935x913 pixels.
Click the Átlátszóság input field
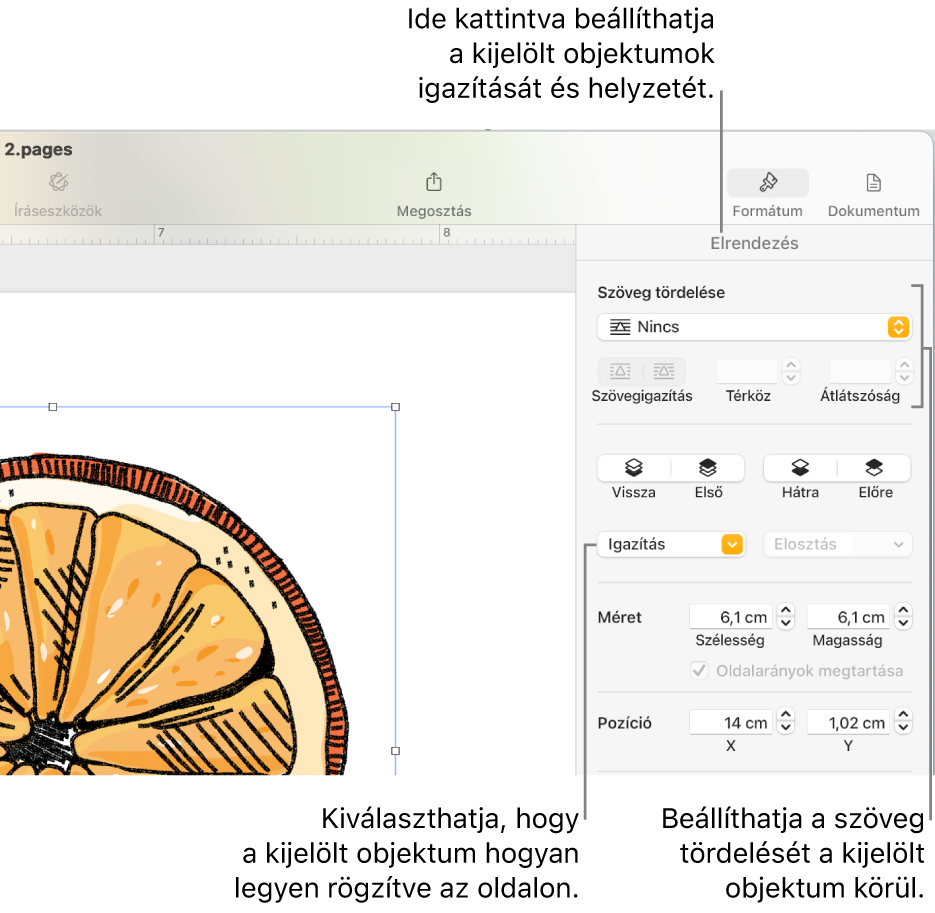[860, 371]
